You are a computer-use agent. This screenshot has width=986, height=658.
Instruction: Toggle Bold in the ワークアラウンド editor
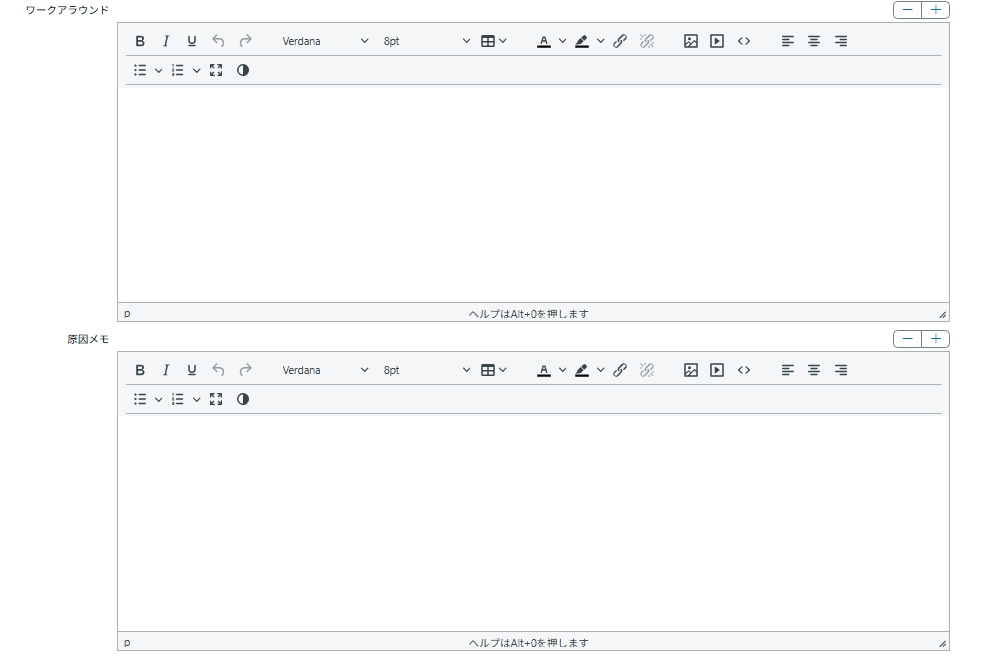[x=140, y=41]
